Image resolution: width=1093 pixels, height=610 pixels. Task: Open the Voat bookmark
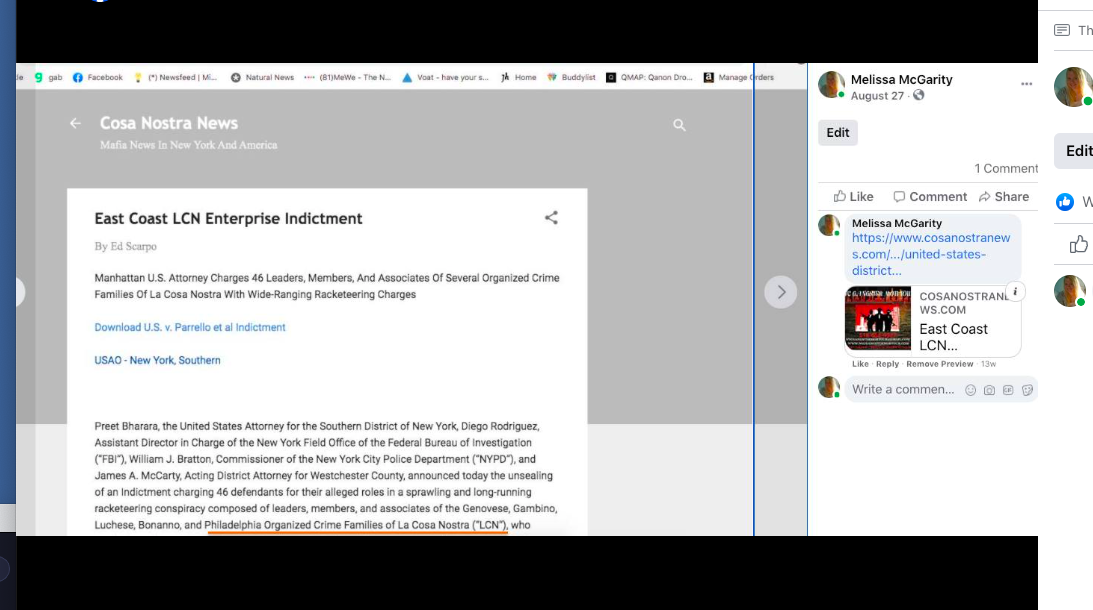445,77
